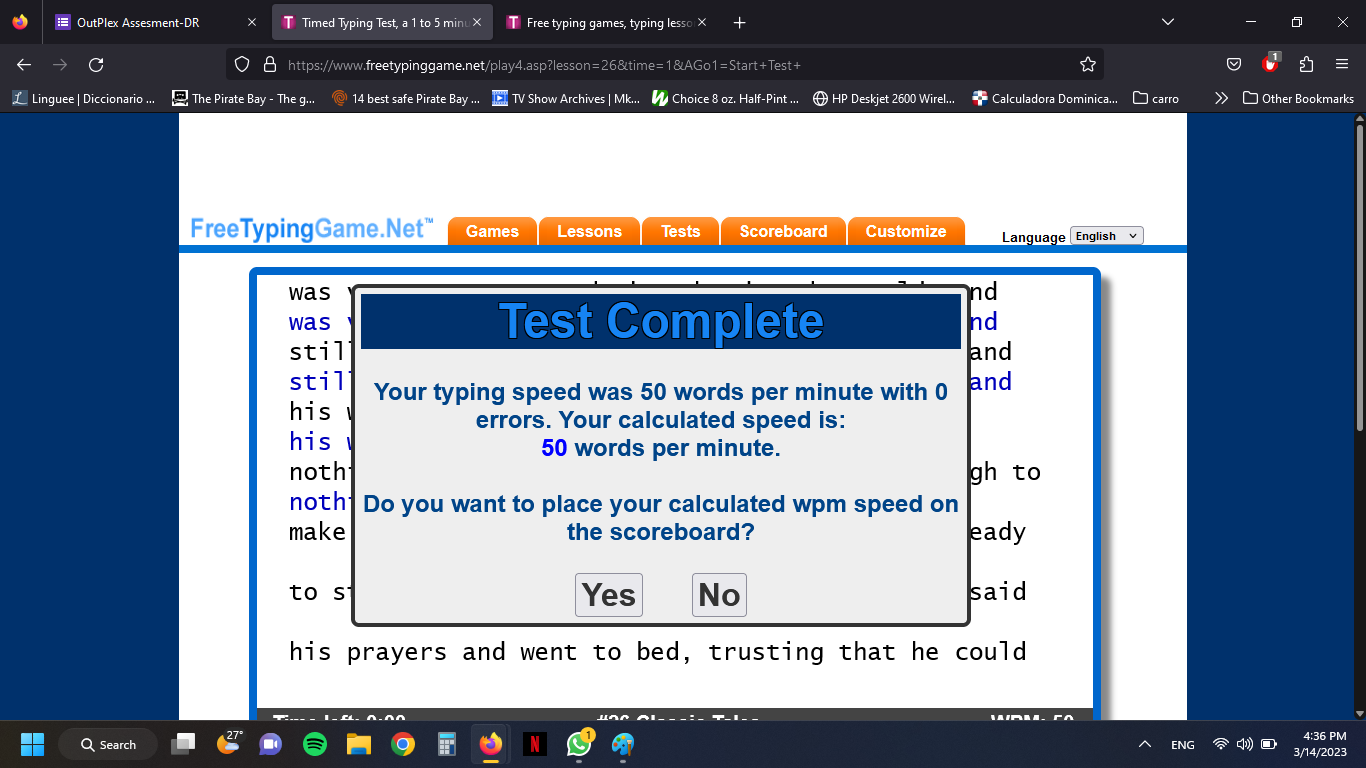The height and width of the screenshot is (768, 1366).
Task: Launch Paint from the taskbar
Action: (623, 744)
